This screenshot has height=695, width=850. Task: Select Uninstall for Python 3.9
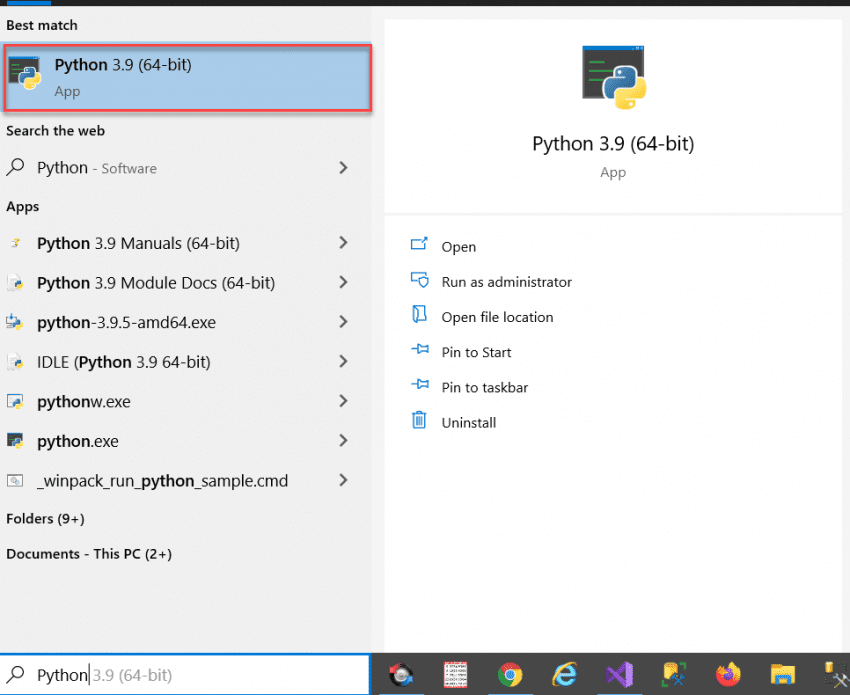coord(468,423)
